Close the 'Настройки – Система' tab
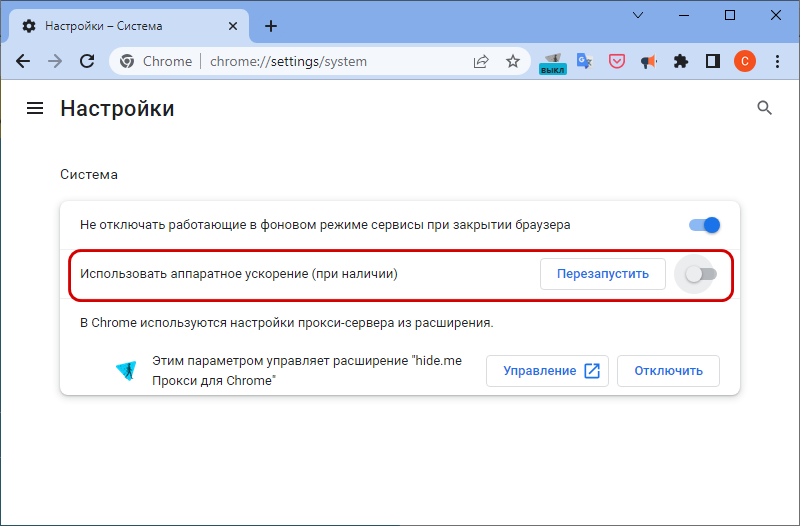This screenshot has height=526, width=800. (233, 26)
